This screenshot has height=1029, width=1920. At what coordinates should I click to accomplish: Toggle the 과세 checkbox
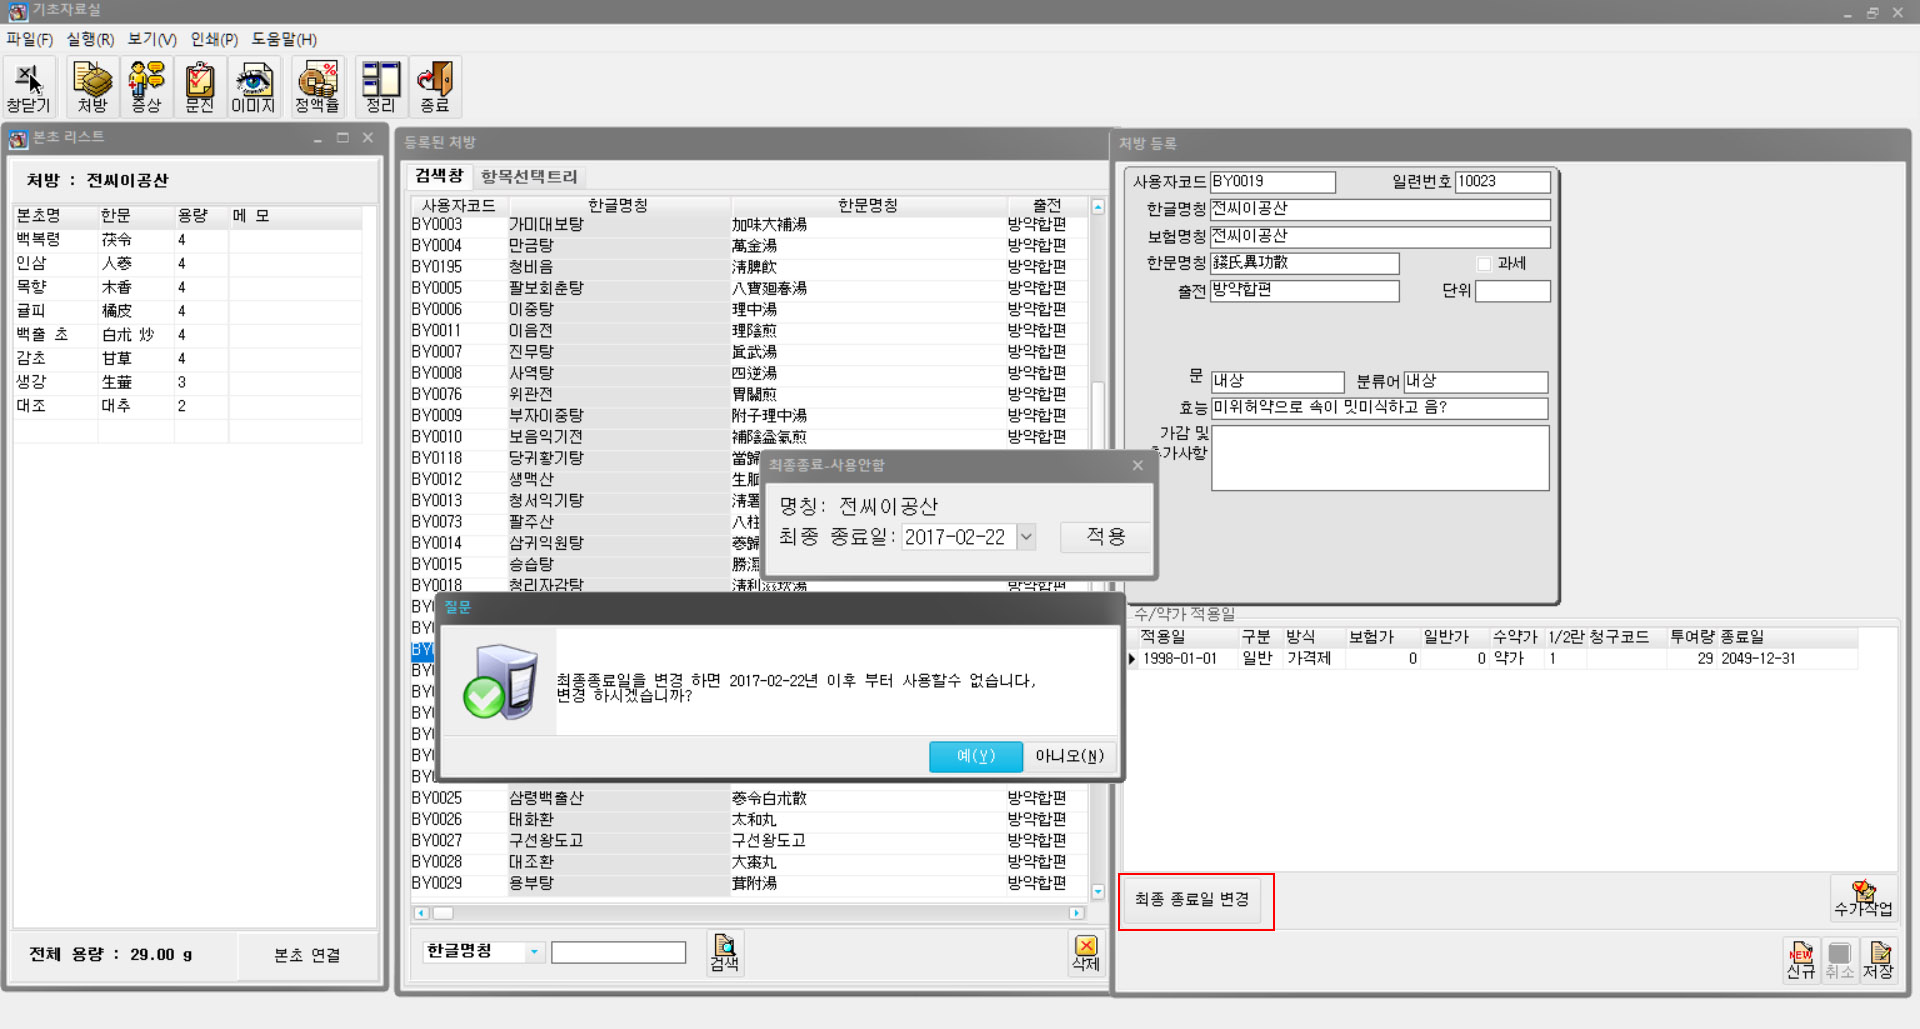coord(1484,264)
